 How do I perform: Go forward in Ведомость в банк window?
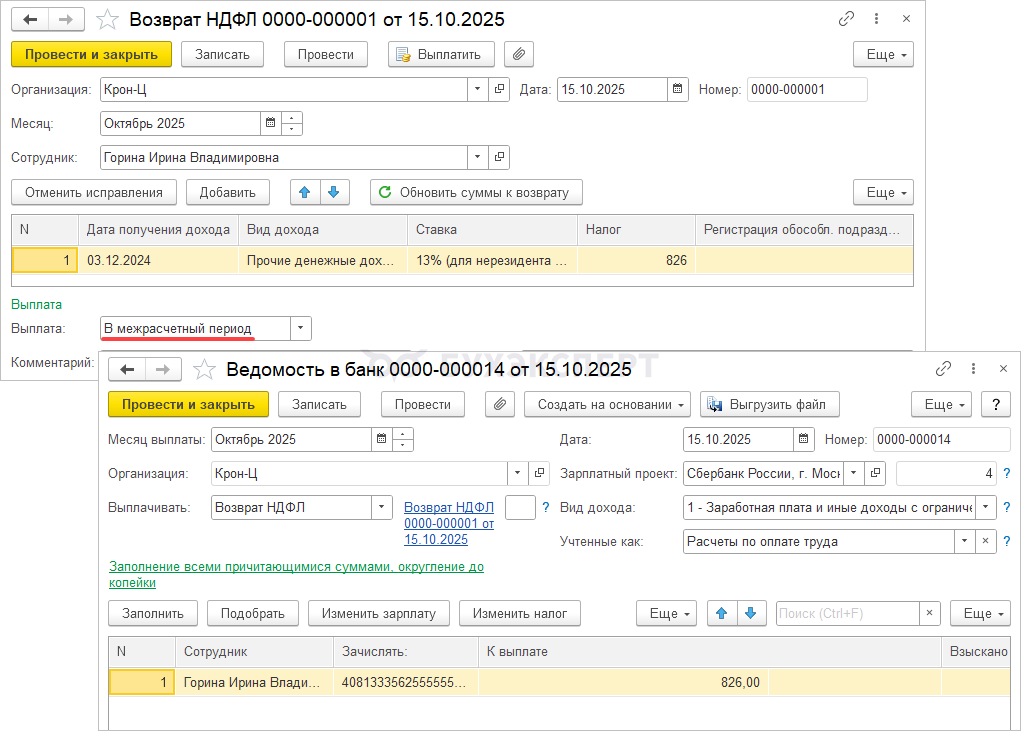pyautogui.click(x=163, y=370)
